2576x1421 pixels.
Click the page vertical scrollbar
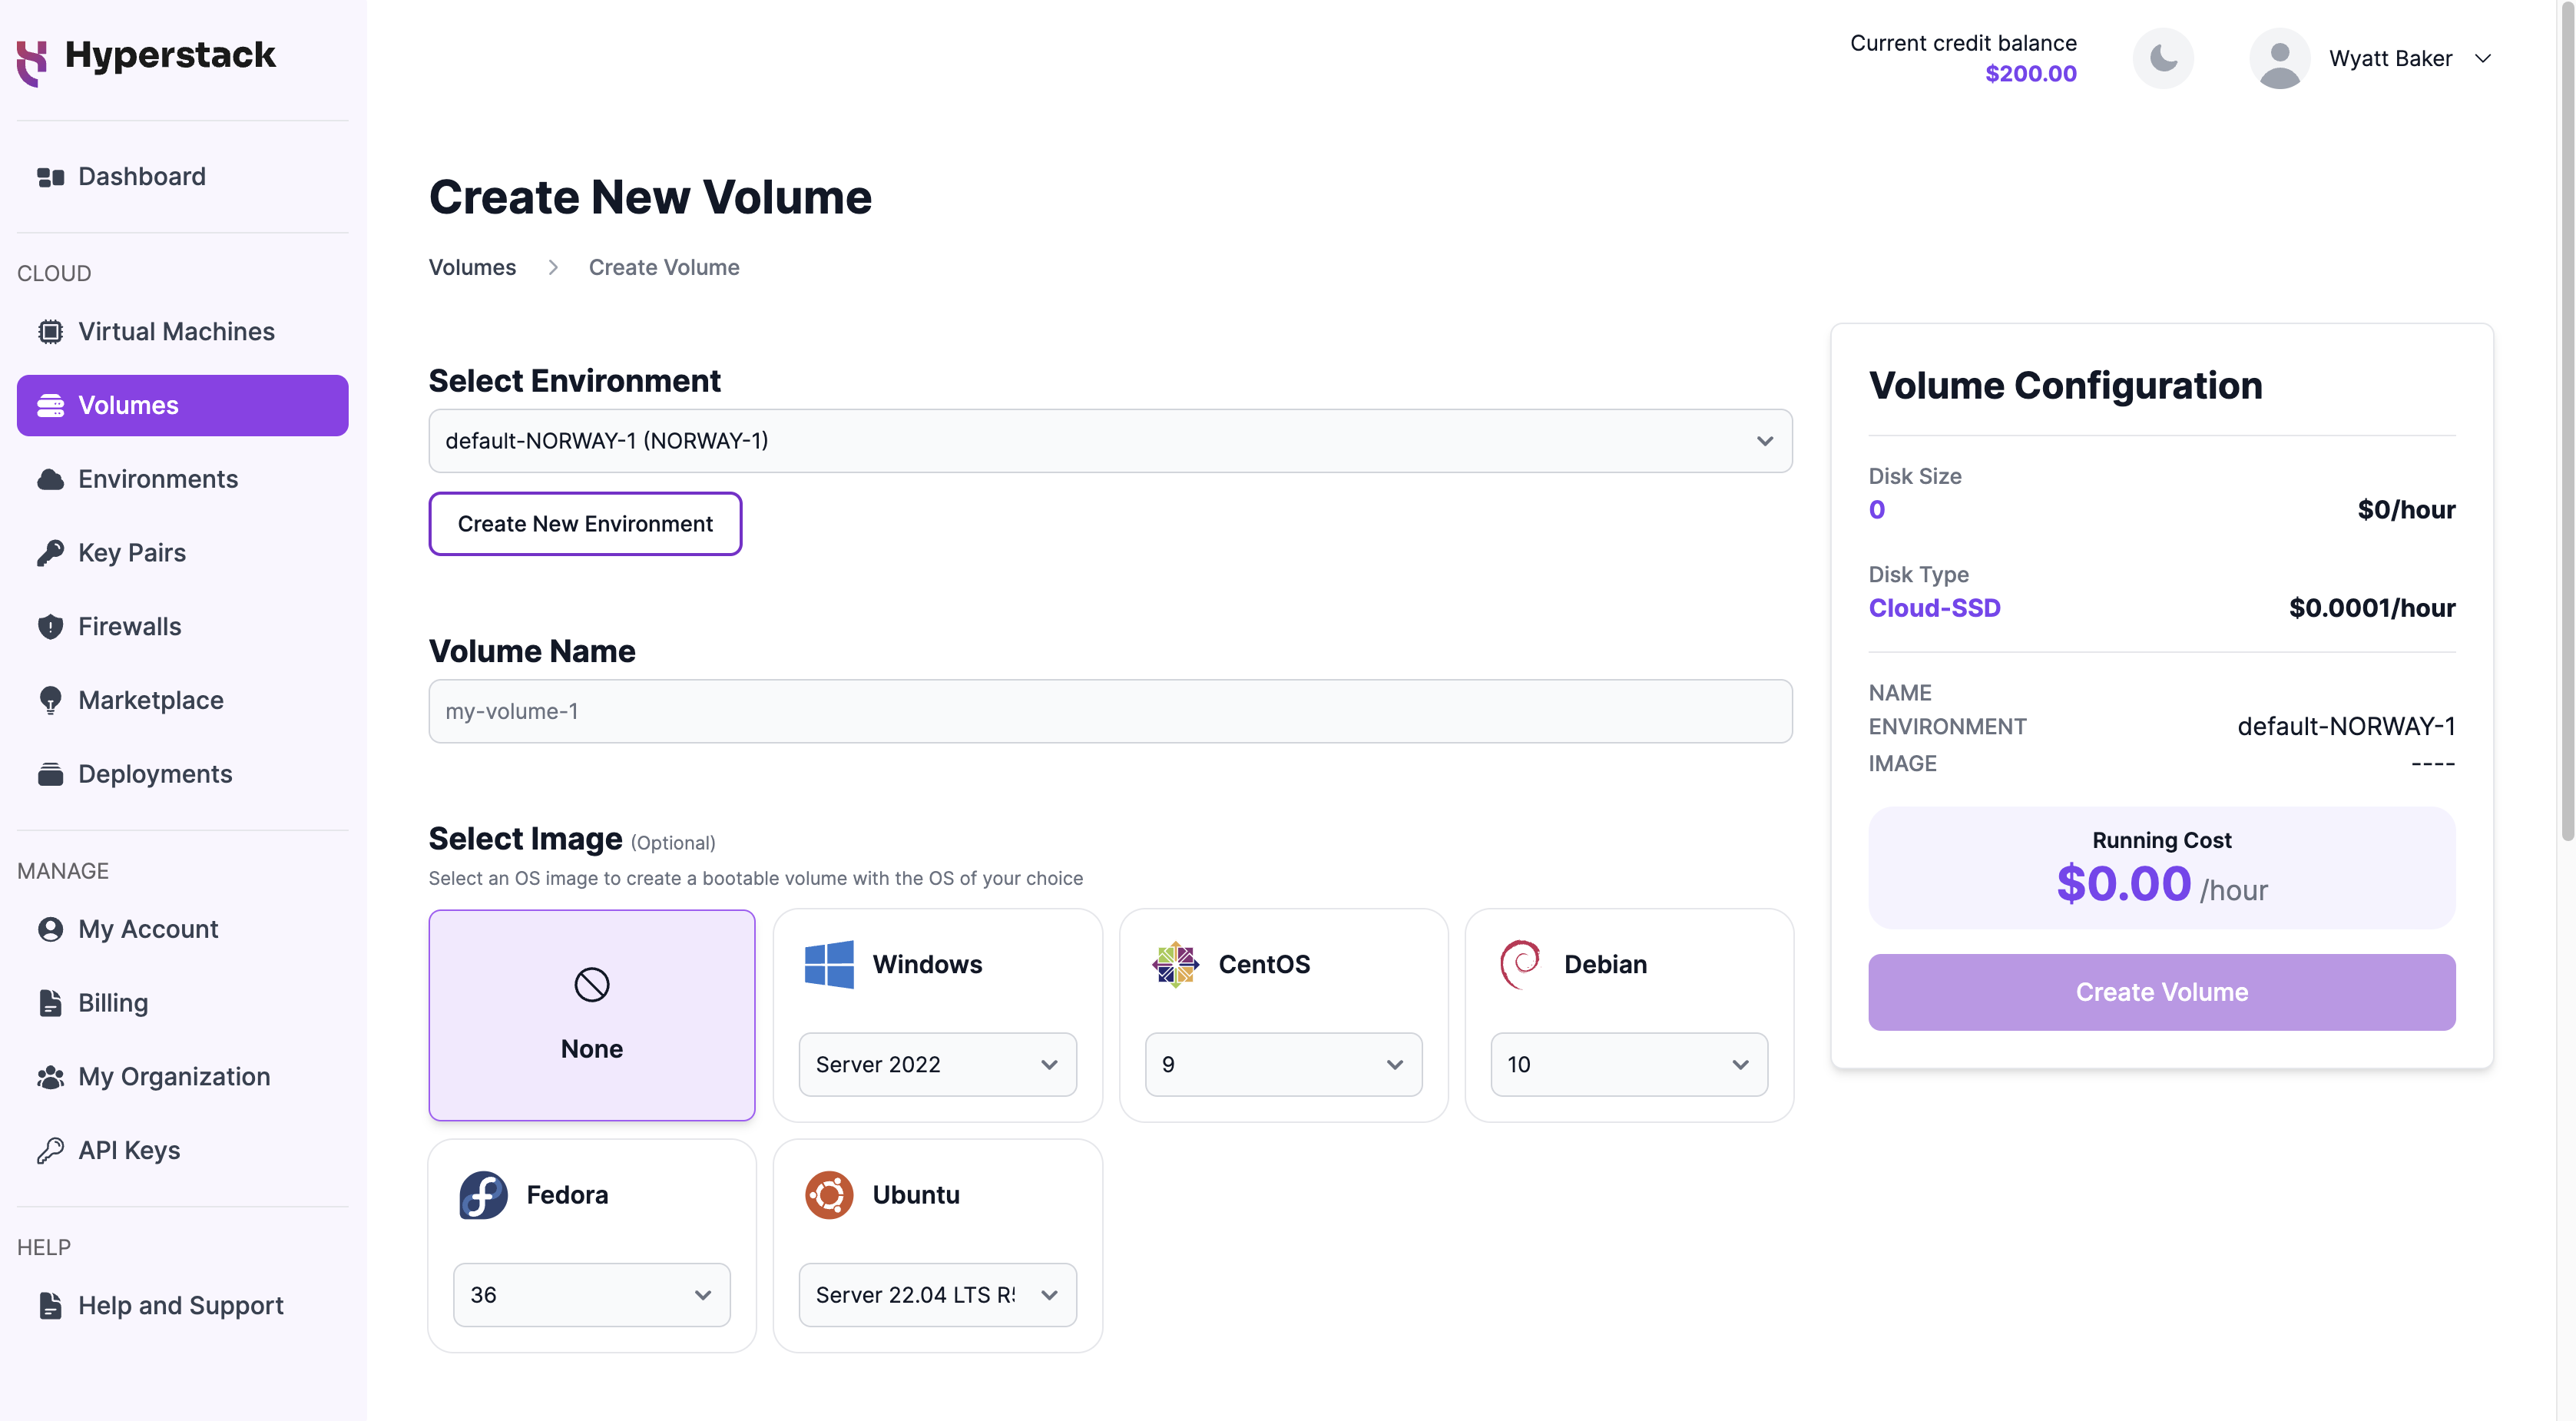[2567, 420]
